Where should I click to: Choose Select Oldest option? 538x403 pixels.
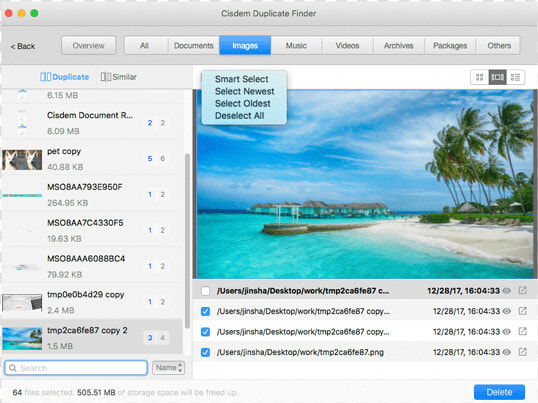pyautogui.click(x=243, y=104)
